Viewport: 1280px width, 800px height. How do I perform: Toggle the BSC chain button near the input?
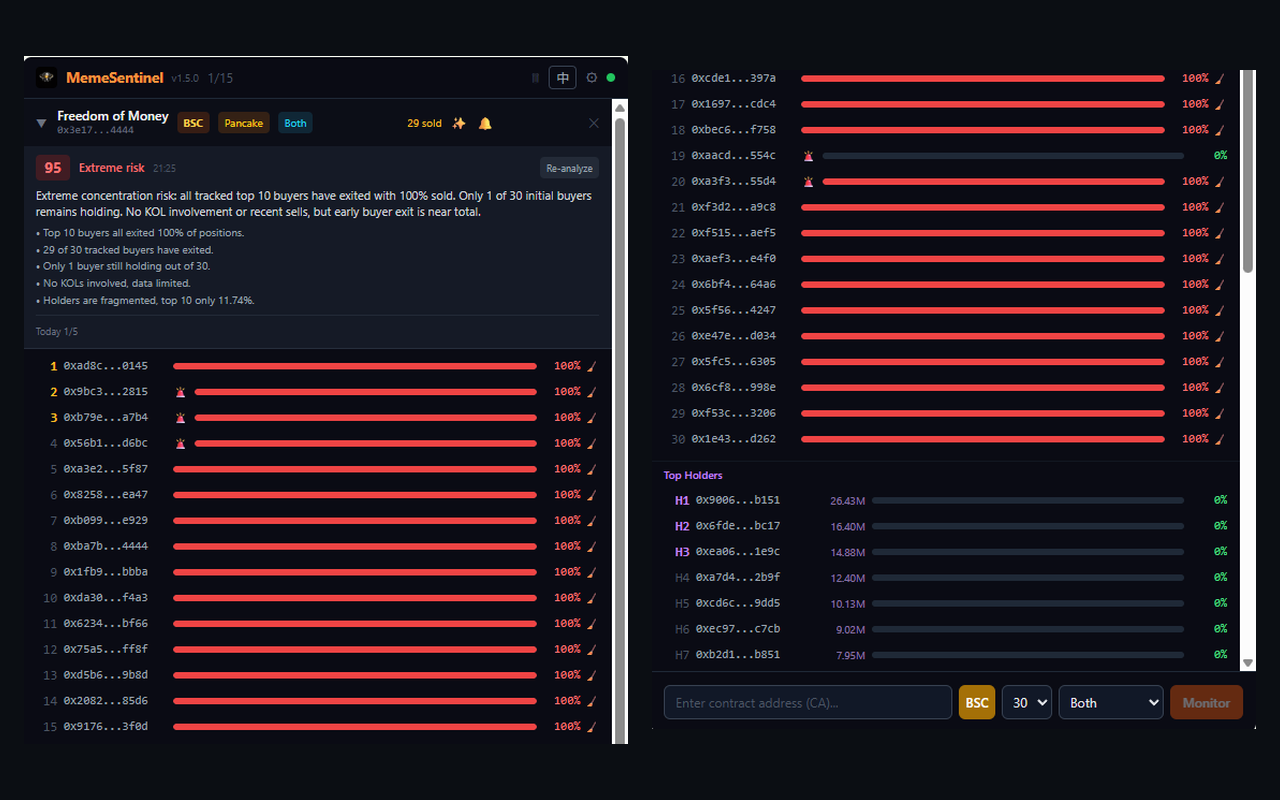977,702
